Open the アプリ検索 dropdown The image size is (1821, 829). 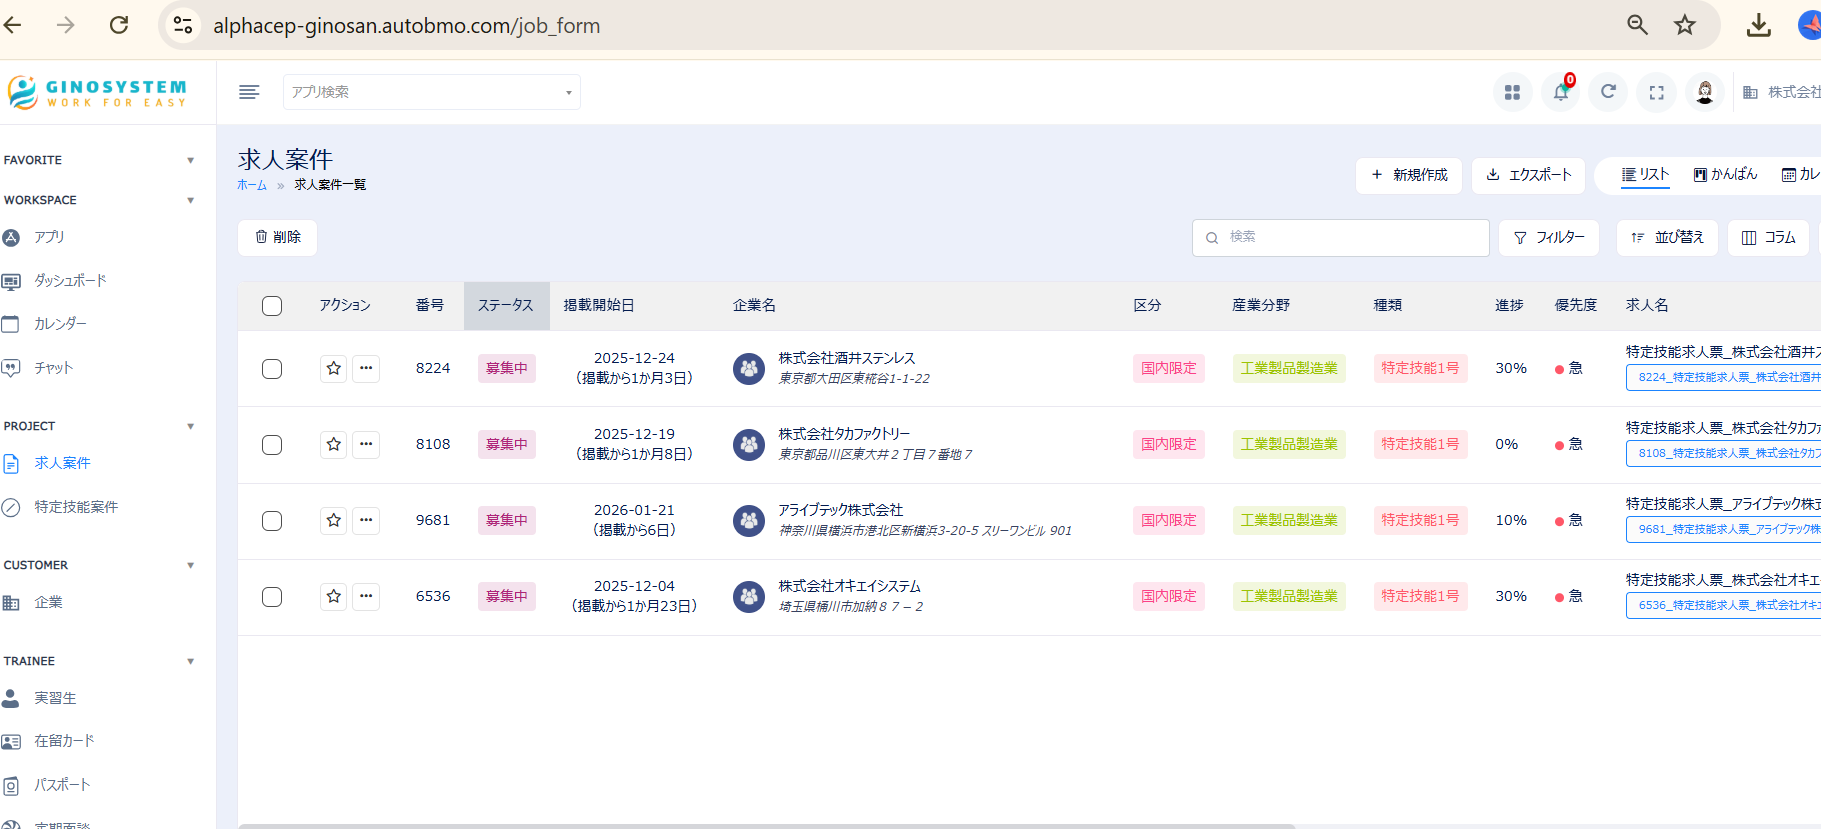coord(431,92)
